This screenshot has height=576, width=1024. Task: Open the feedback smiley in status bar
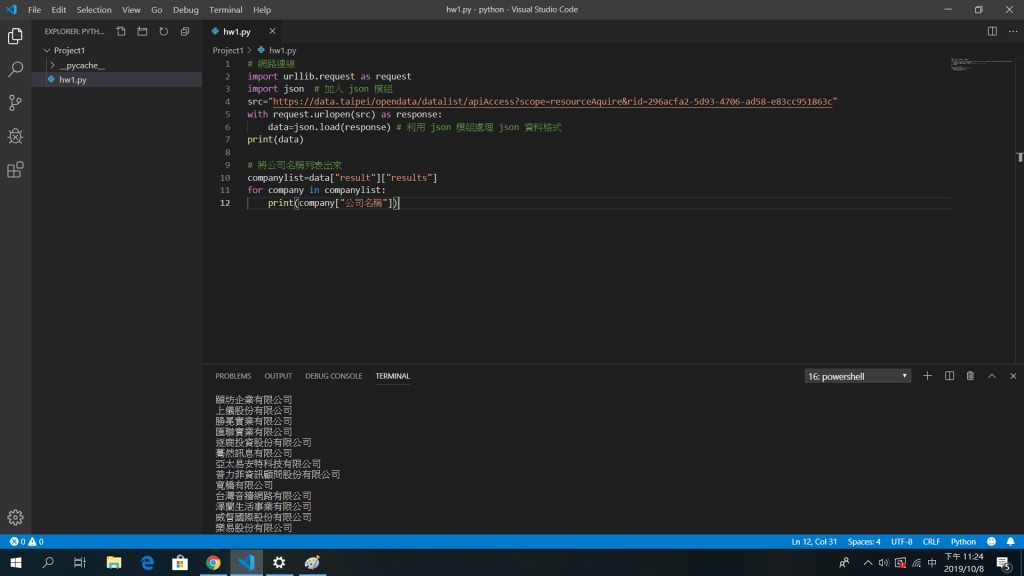tap(991, 541)
